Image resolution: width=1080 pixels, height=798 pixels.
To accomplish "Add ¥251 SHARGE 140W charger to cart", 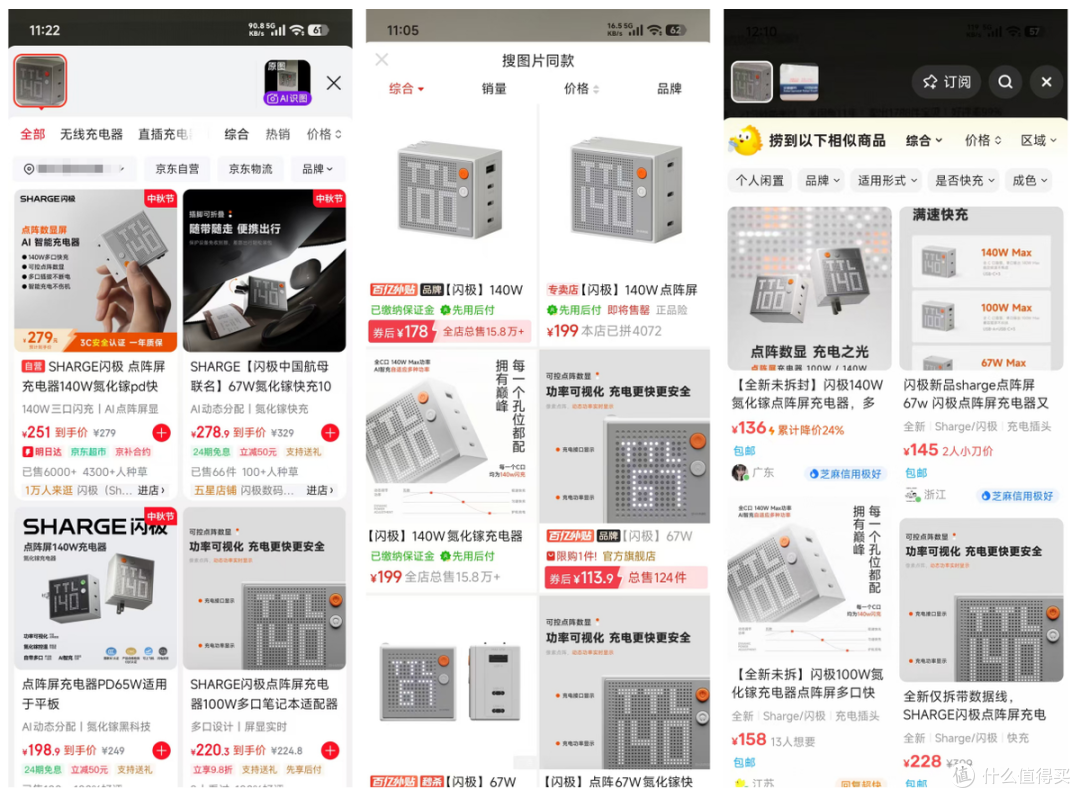I will coord(162,432).
